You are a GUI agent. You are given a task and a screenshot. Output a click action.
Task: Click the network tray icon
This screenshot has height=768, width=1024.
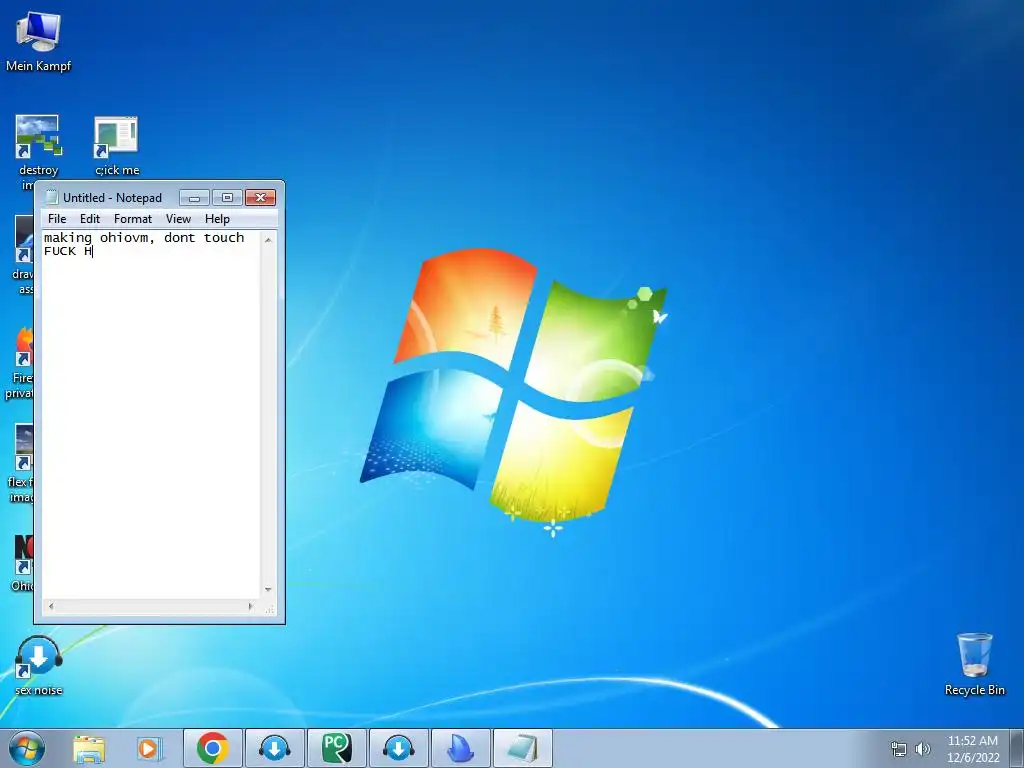[899, 749]
